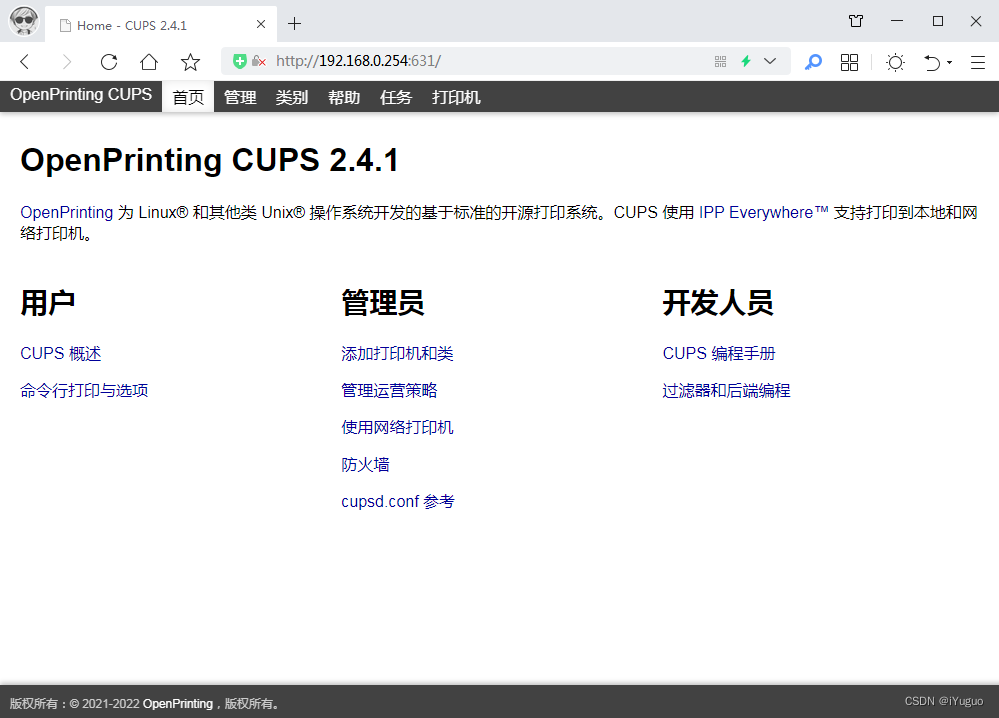Close the Home - CUPS 2.4.1 tab

pyautogui.click(x=261, y=24)
